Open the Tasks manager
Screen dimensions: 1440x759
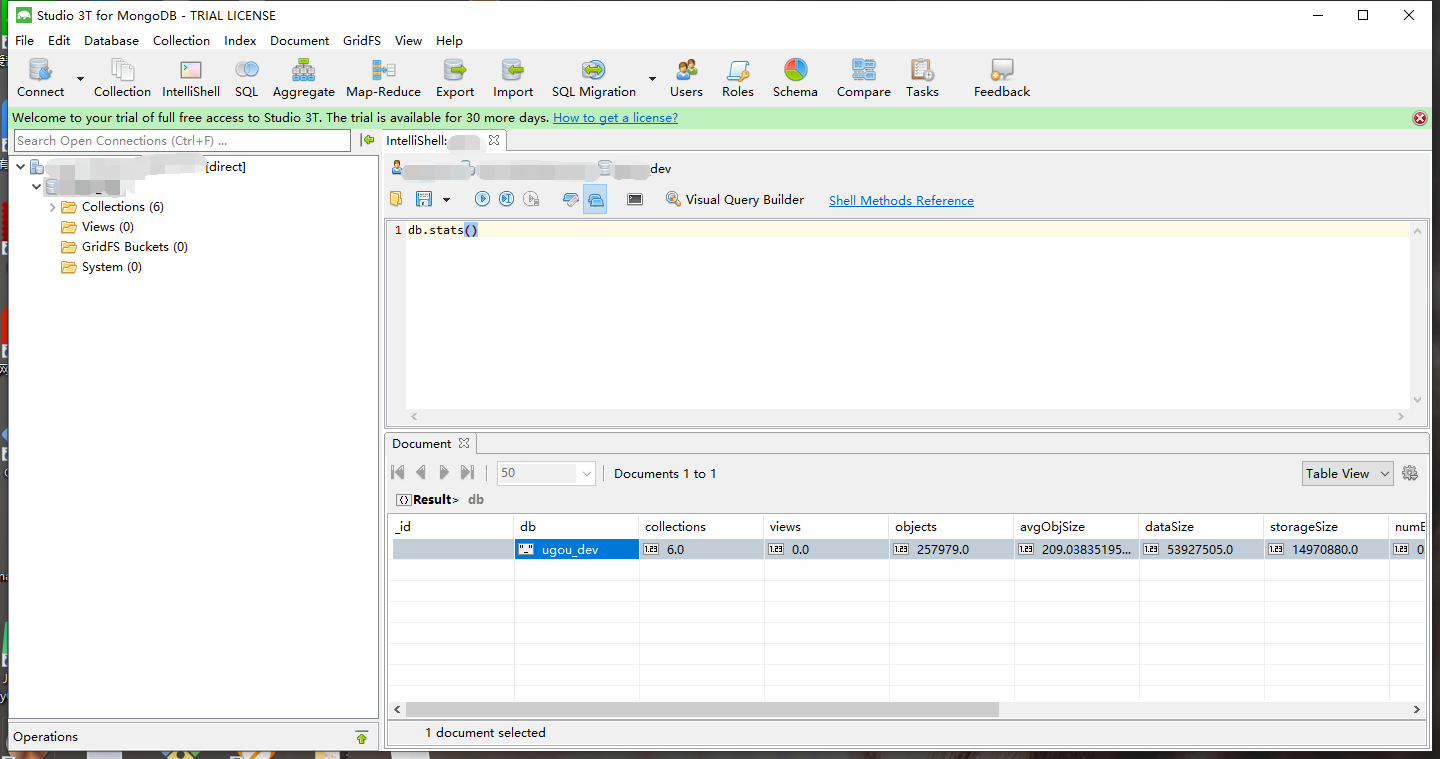pos(921,78)
